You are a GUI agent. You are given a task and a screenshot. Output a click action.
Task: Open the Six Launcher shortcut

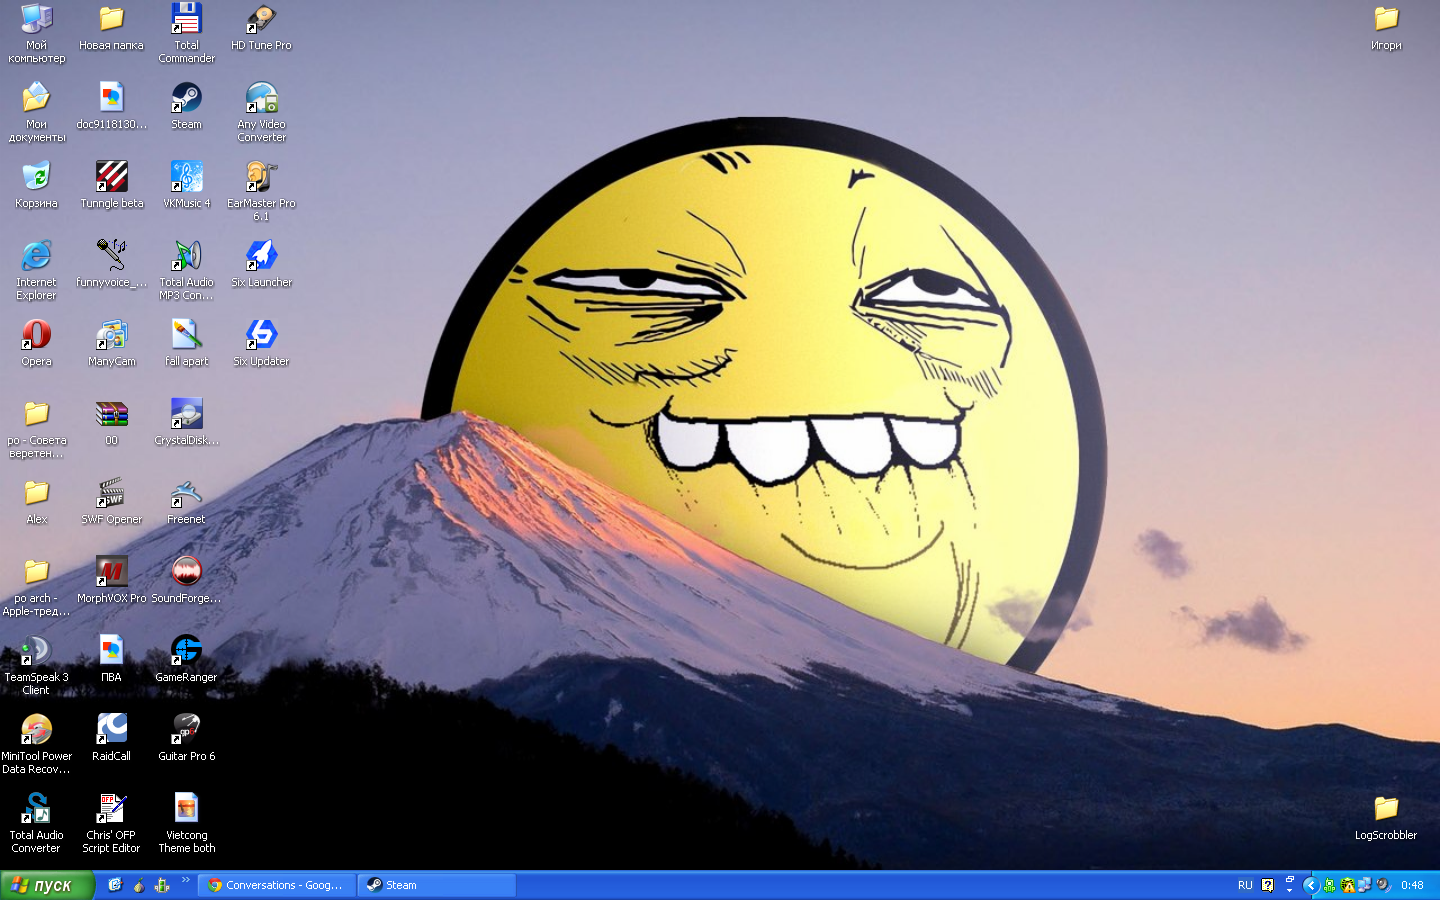coord(261,257)
